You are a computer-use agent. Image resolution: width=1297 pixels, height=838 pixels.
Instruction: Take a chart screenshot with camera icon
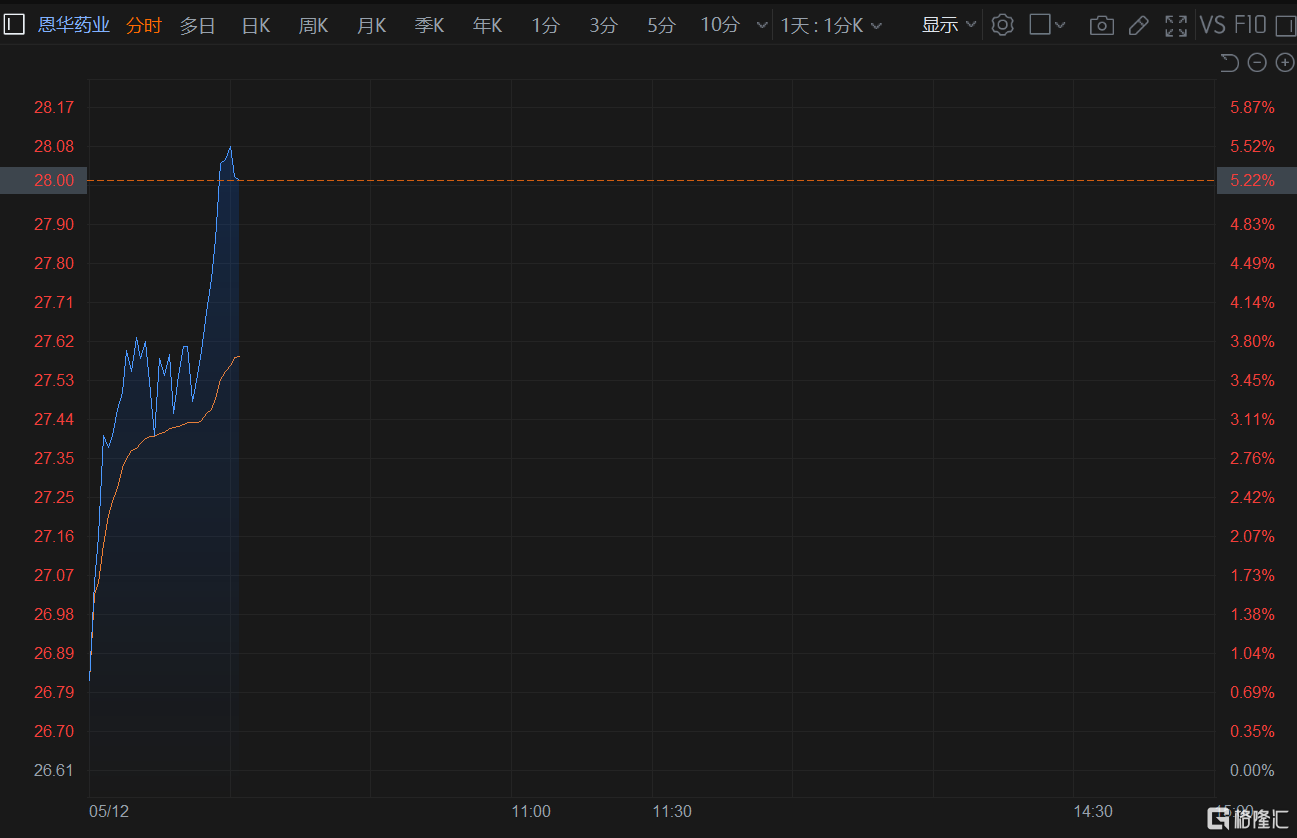[1101, 25]
